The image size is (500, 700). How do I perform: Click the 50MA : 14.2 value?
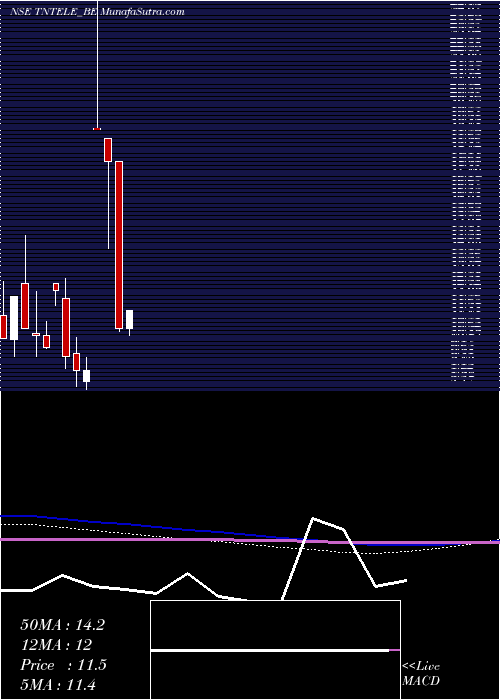62,625
